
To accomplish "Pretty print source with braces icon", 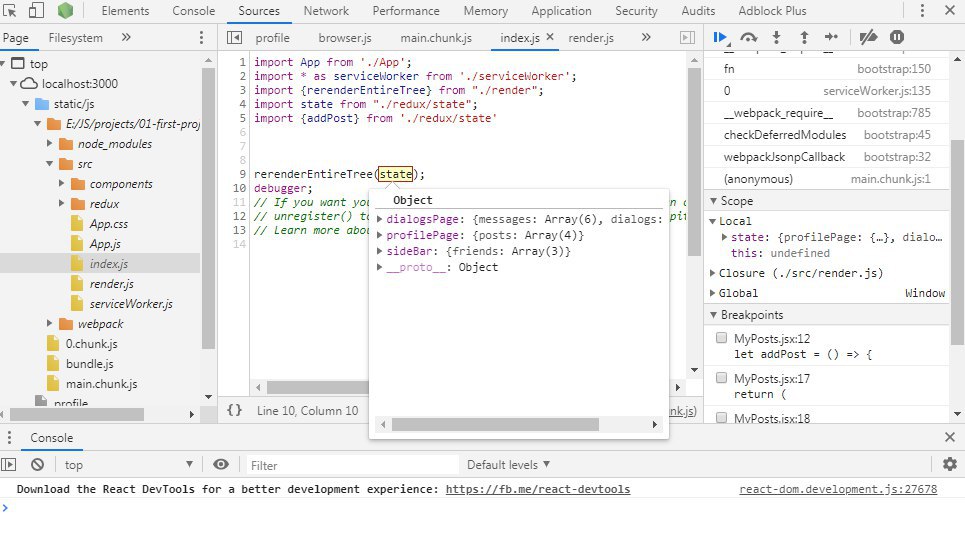I will [234, 410].
